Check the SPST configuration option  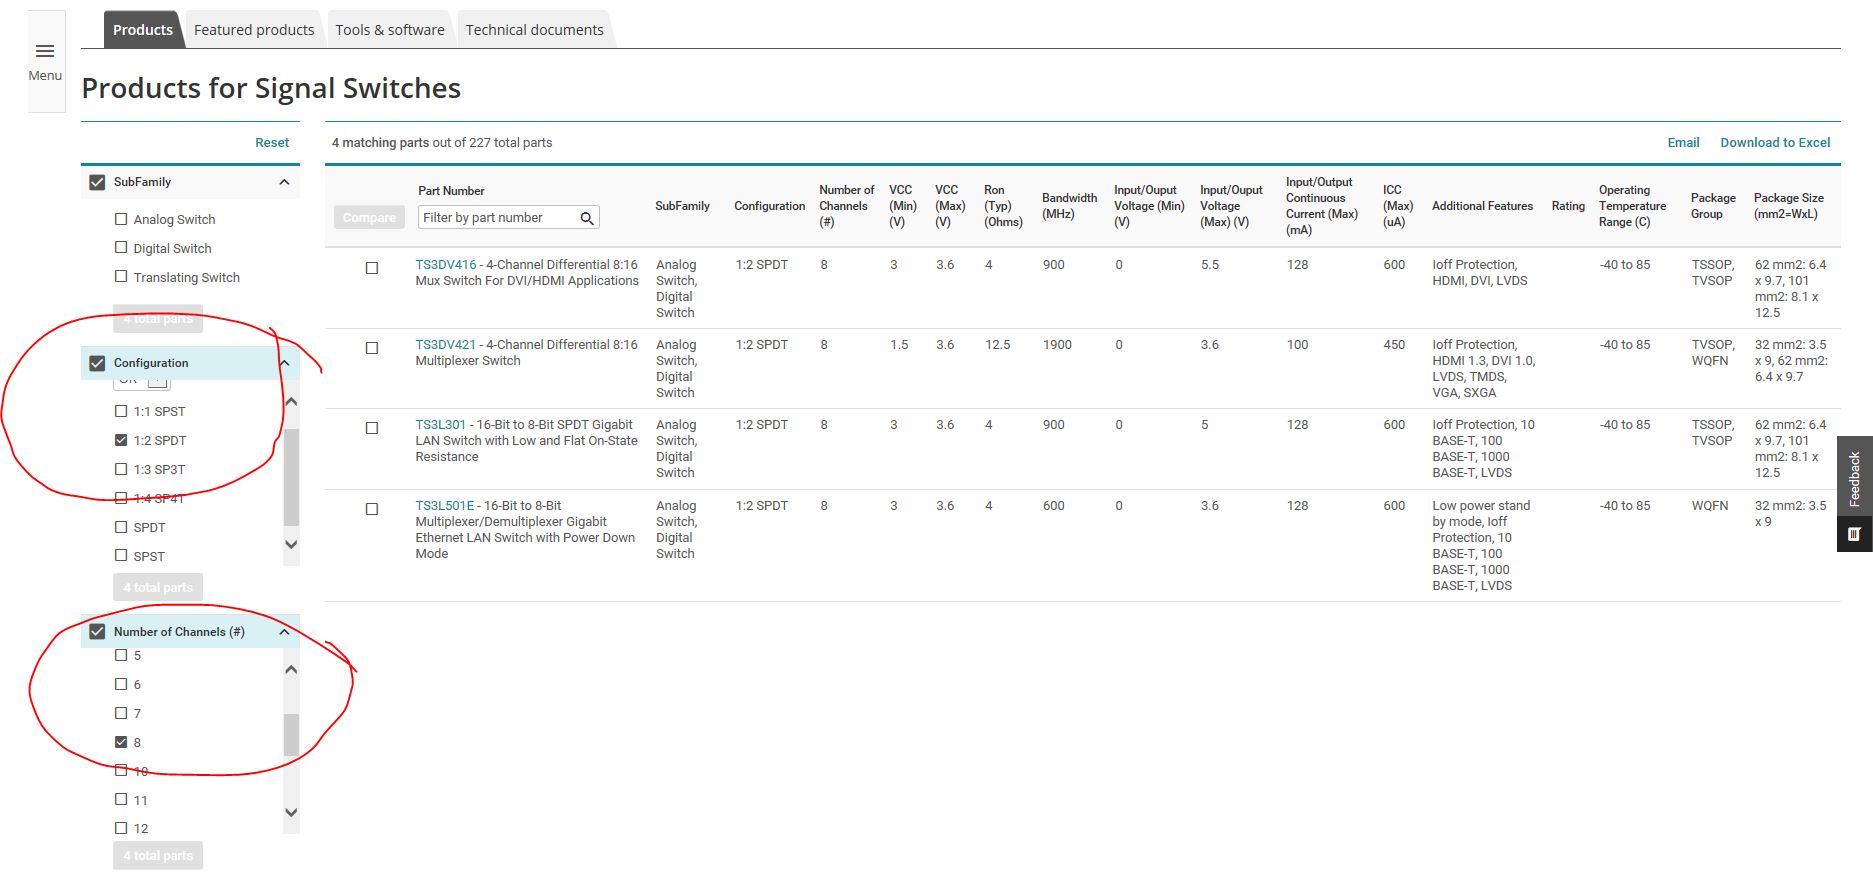121,556
